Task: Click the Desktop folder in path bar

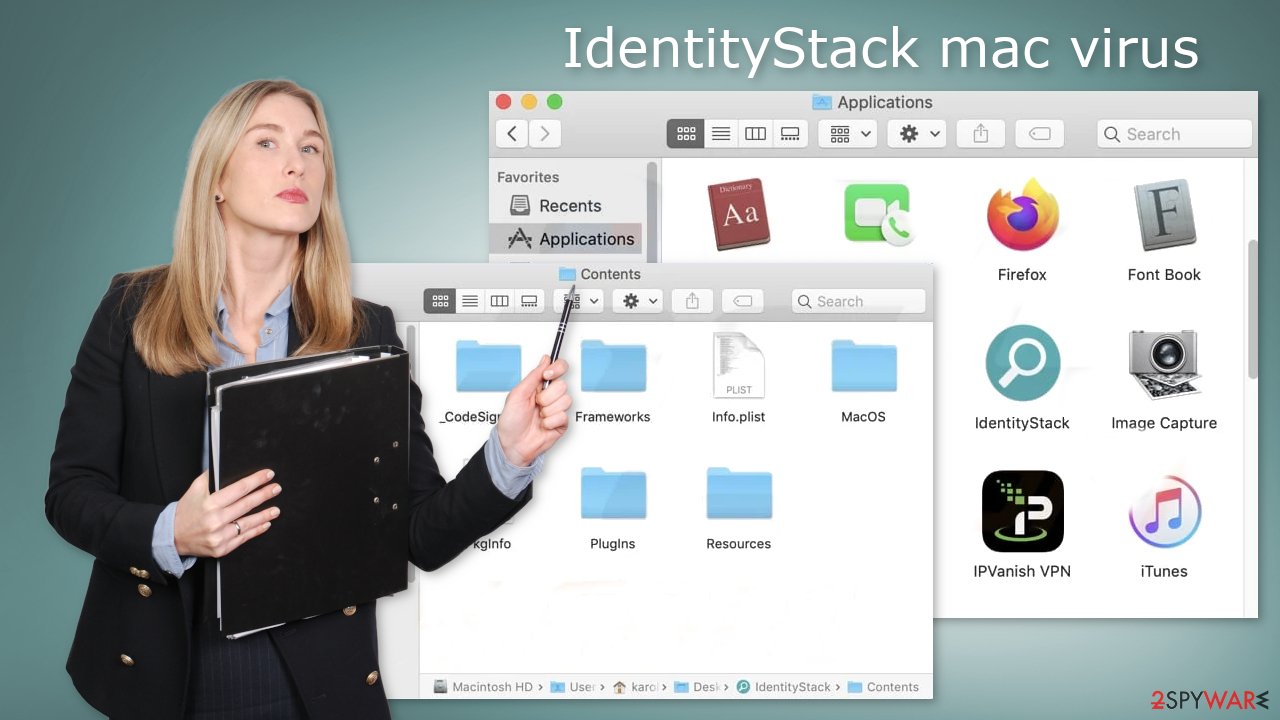Action: [x=699, y=687]
